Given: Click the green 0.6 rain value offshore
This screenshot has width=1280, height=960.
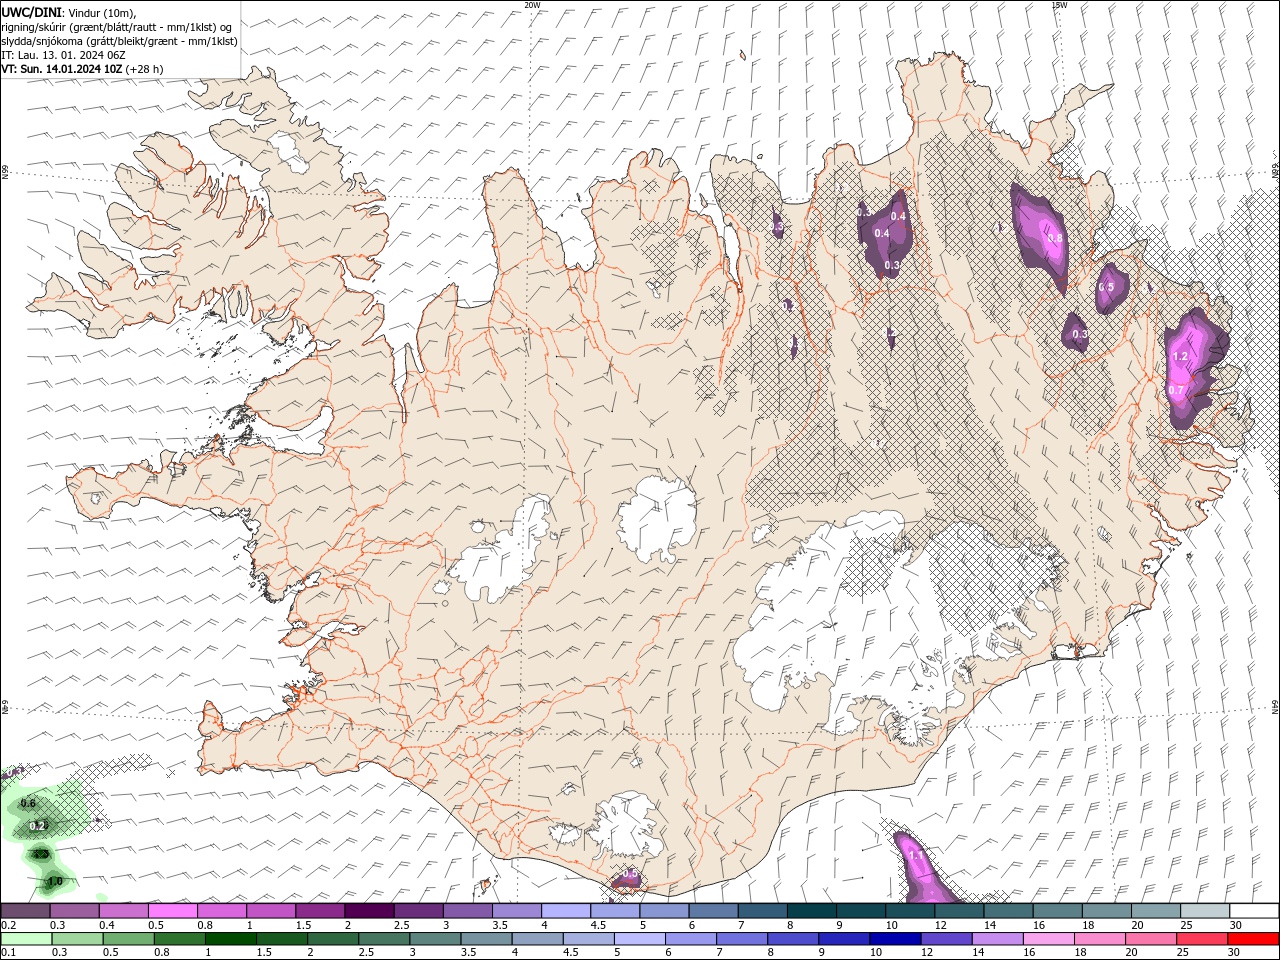Looking at the screenshot, I should [x=28, y=803].
